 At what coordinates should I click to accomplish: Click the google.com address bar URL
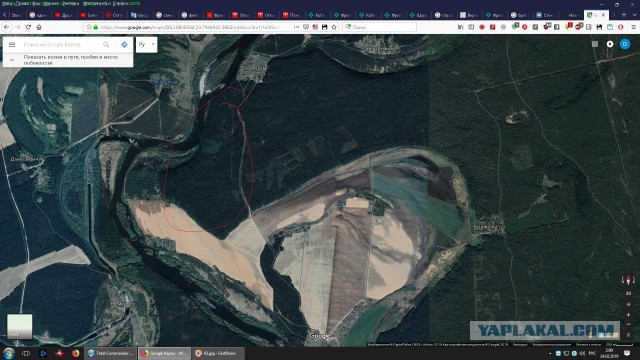tap(190, 27)
